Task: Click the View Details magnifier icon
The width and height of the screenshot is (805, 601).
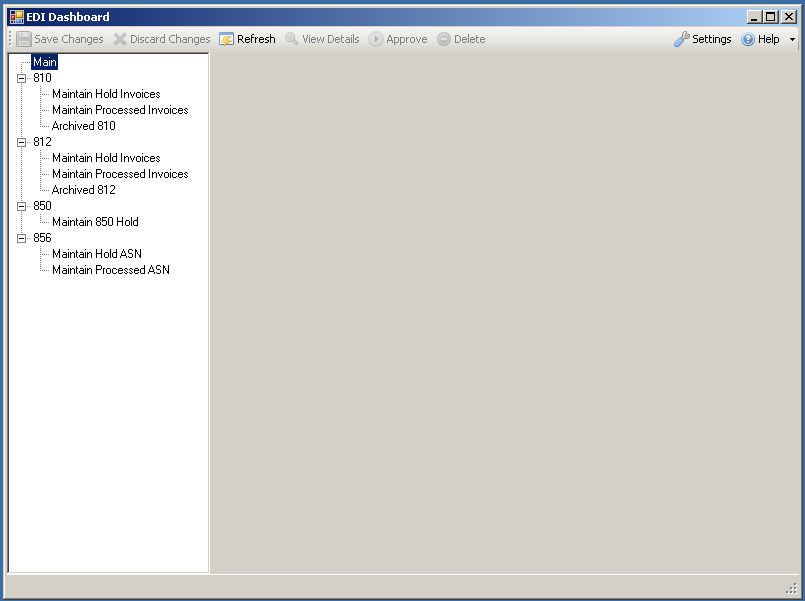Action: (x=291, y=39)
